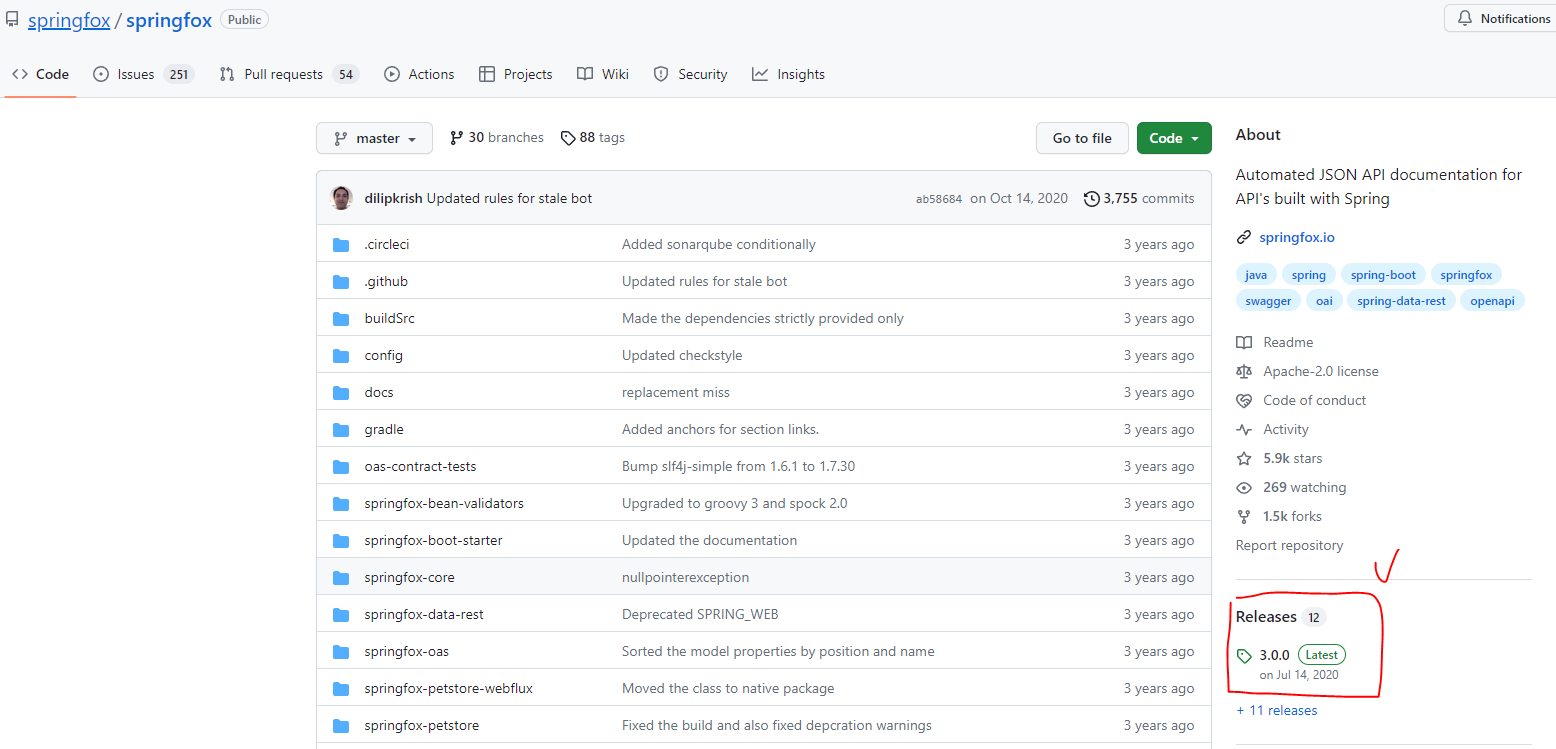Click the docs folder icon
Viewport: 1556px width, 749px height.
[341, 393]
